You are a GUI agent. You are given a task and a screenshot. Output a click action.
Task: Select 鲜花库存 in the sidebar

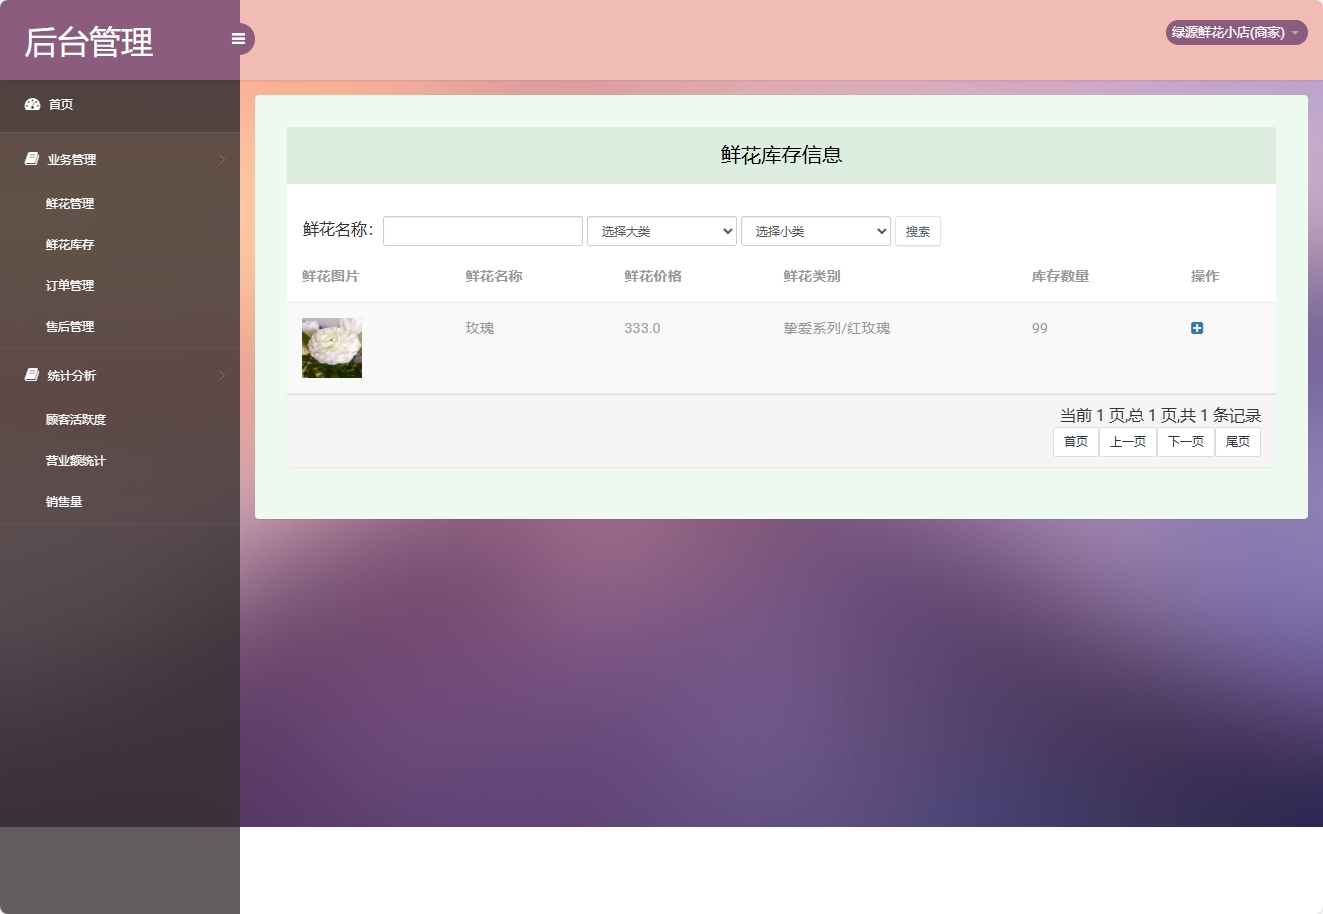pos(70,244)
